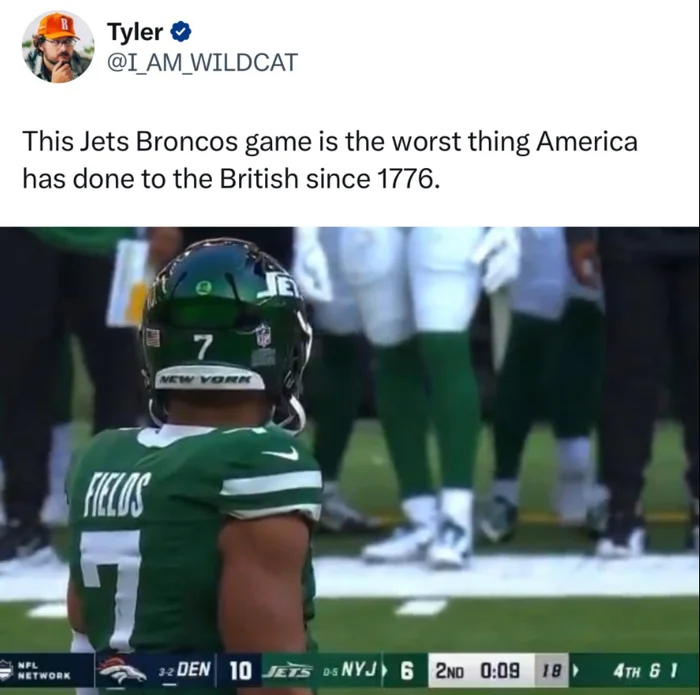
Task: Open Tyler's profile avatar picture
Action: click(58, 47)
